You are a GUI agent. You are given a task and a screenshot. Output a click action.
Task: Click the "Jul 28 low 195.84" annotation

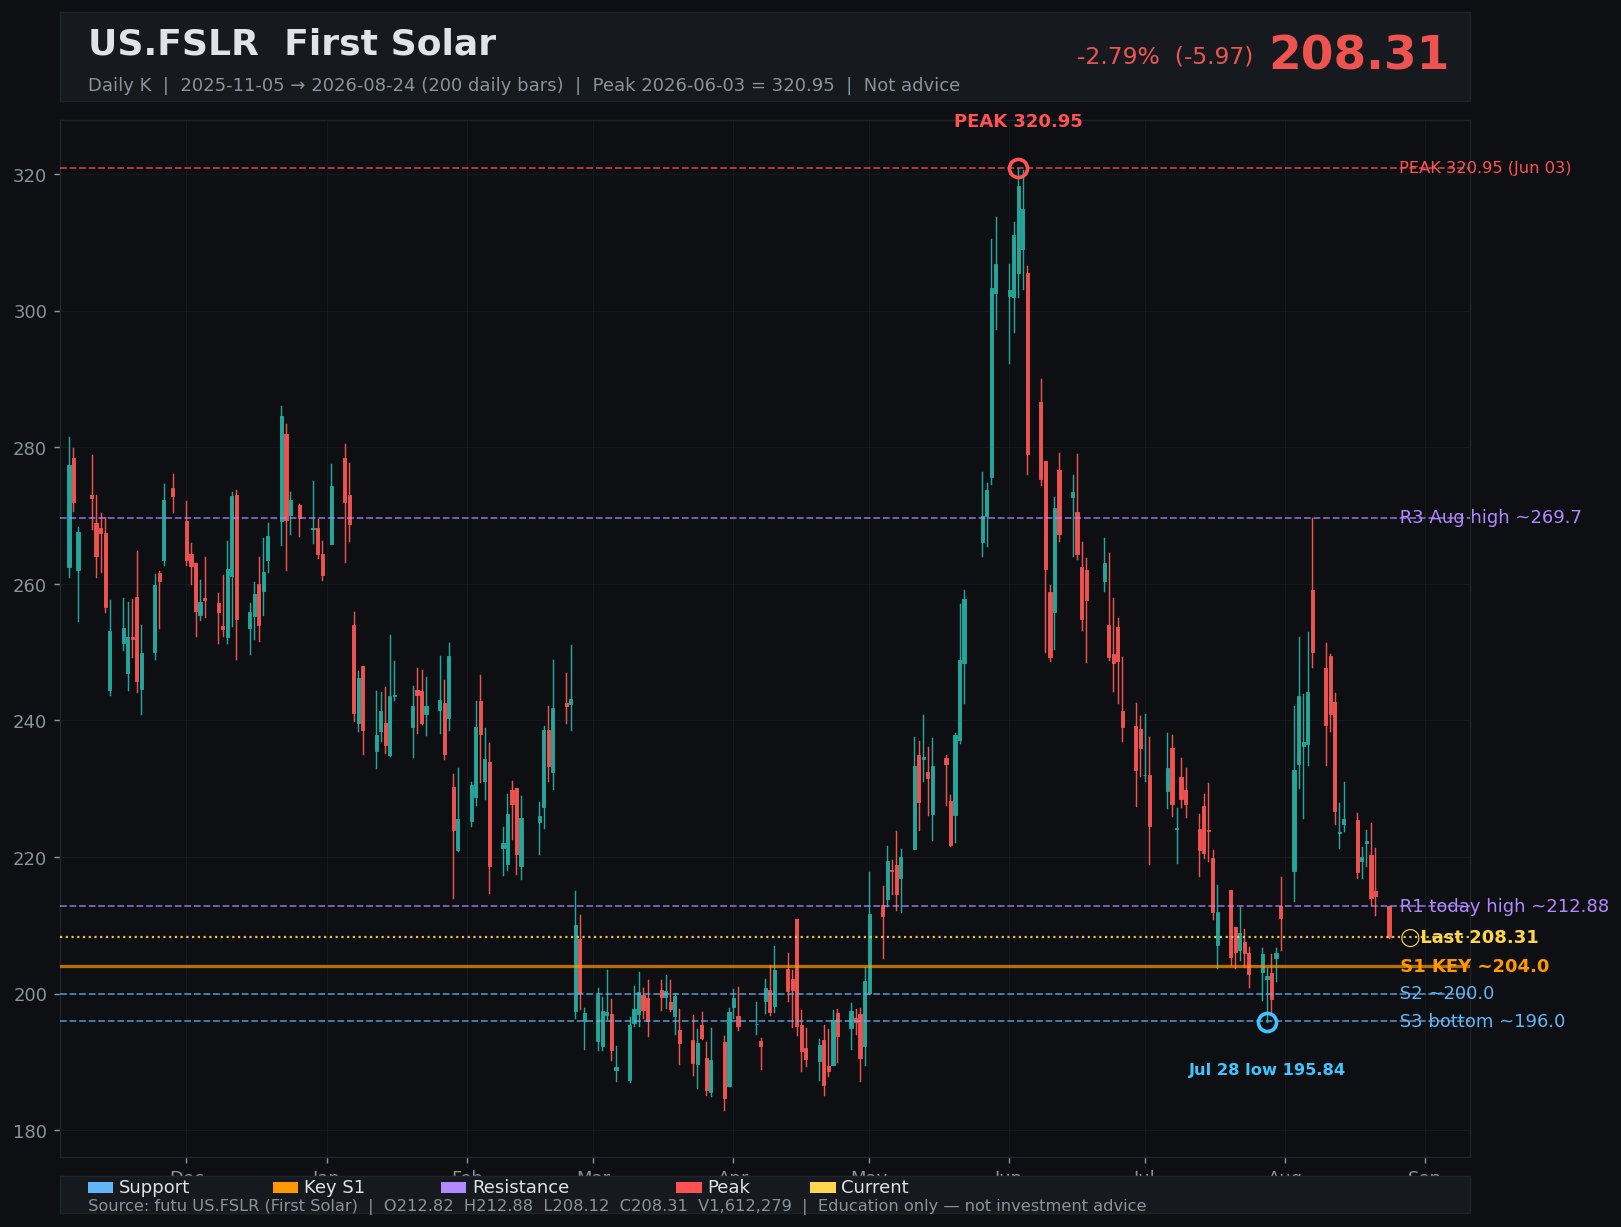[1267, 1070]
